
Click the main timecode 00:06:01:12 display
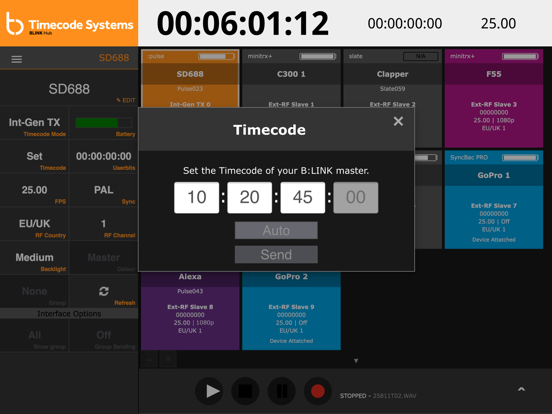(x=243, y=24)
